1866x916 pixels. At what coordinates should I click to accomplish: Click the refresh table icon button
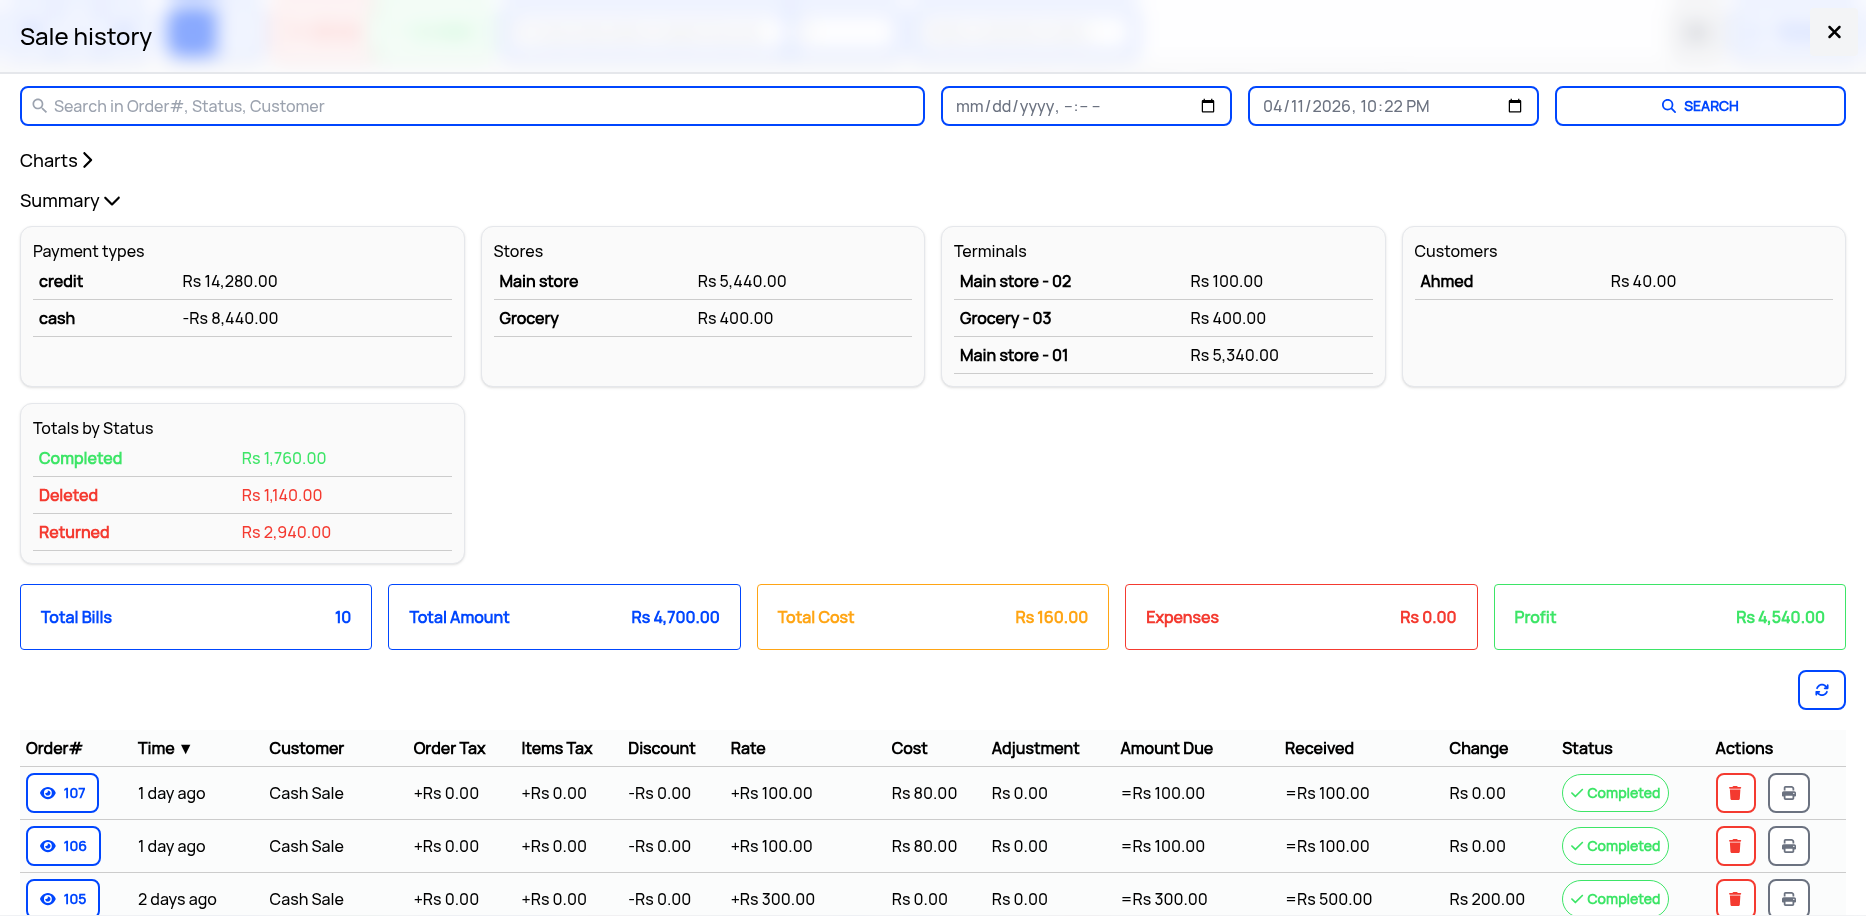(x=1821, y=690)
